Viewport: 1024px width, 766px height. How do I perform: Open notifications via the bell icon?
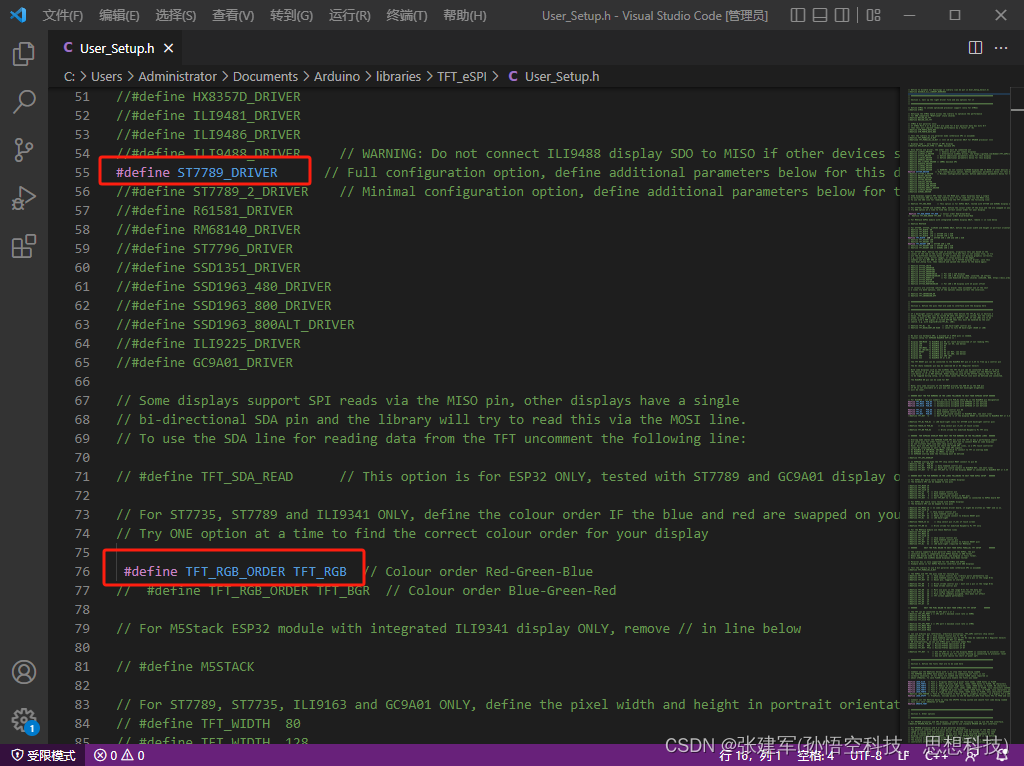point(1001,755)
